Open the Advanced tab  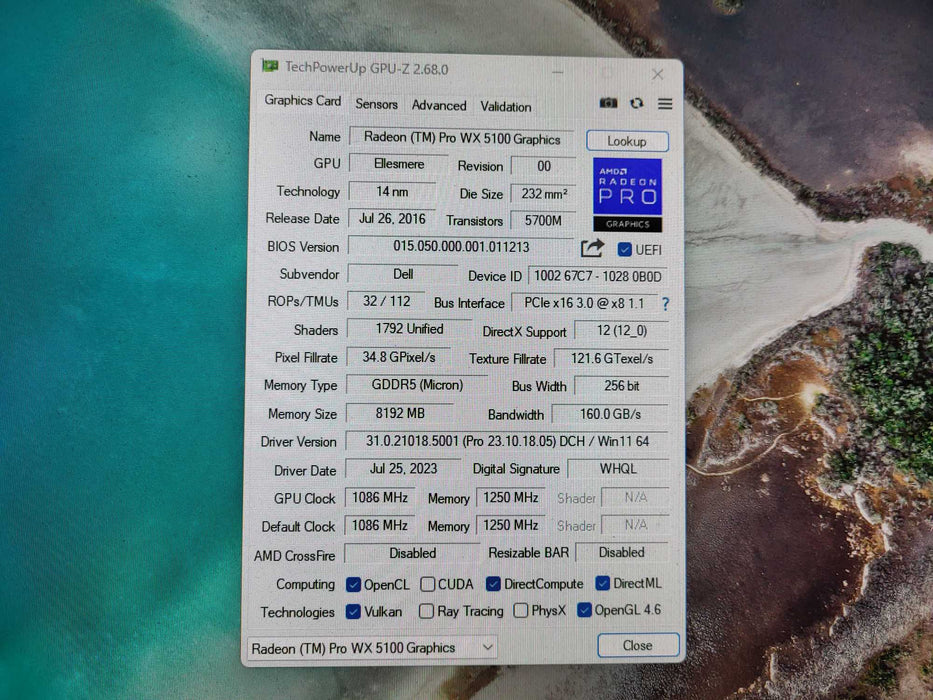click(x=439, y=104)
